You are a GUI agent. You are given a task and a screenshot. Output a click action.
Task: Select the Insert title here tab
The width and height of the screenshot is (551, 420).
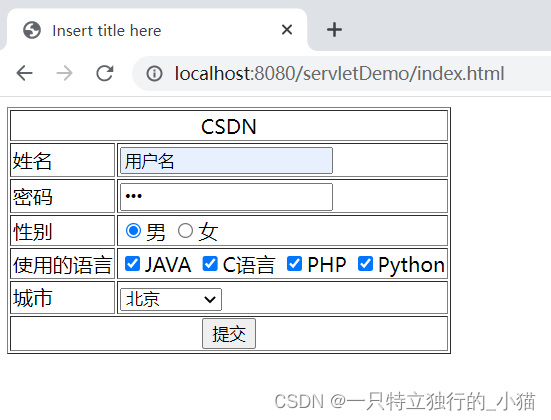pyautogui.click(x=157, y=30)
